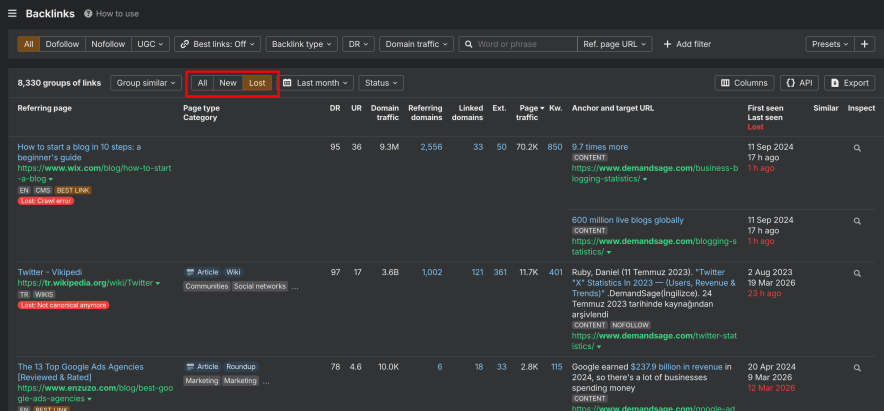The image size is (884, 411).
Task: Open the hamburger menu icon
Action: pyautogui.click(x=11, y=14)
